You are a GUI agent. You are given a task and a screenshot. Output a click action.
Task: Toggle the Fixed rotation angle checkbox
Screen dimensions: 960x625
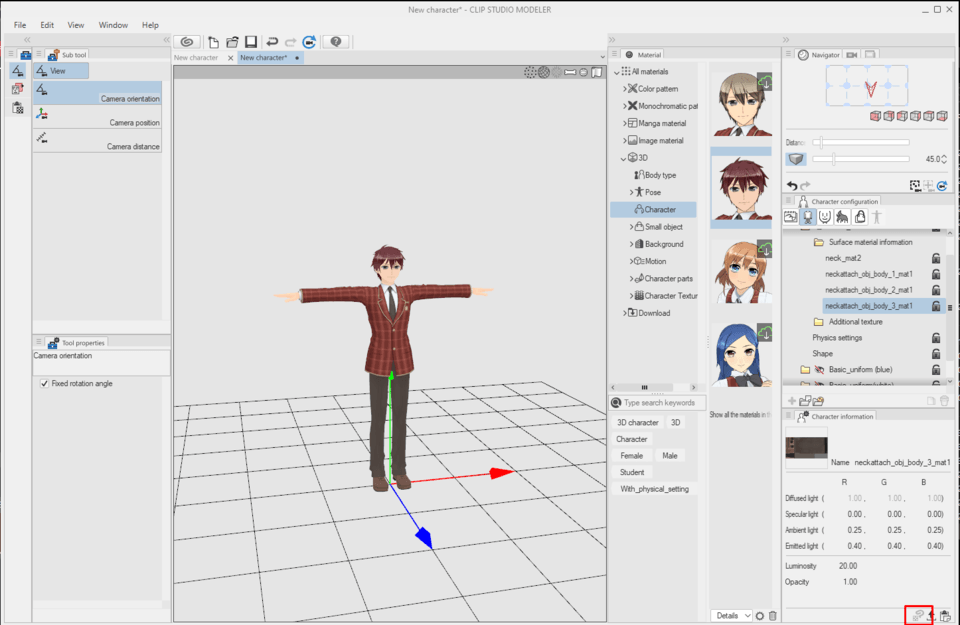tap(45, 383)
